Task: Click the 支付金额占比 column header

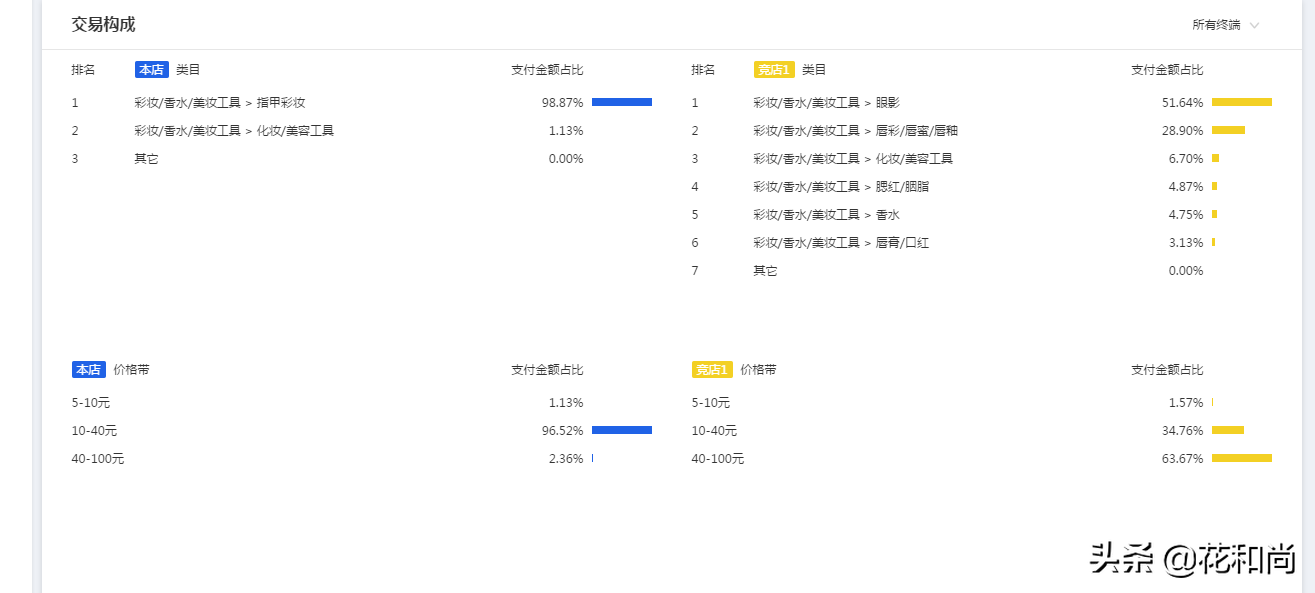Action: [545, 69]
